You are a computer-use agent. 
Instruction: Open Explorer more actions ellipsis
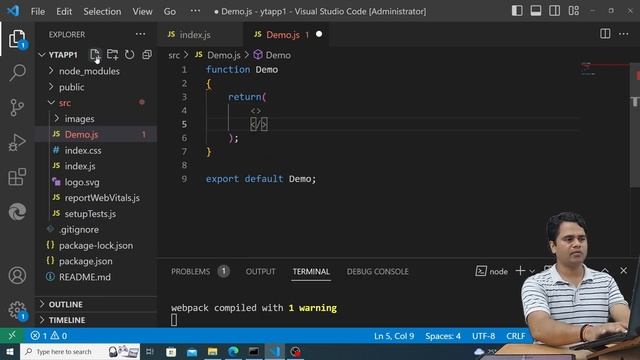140,34
